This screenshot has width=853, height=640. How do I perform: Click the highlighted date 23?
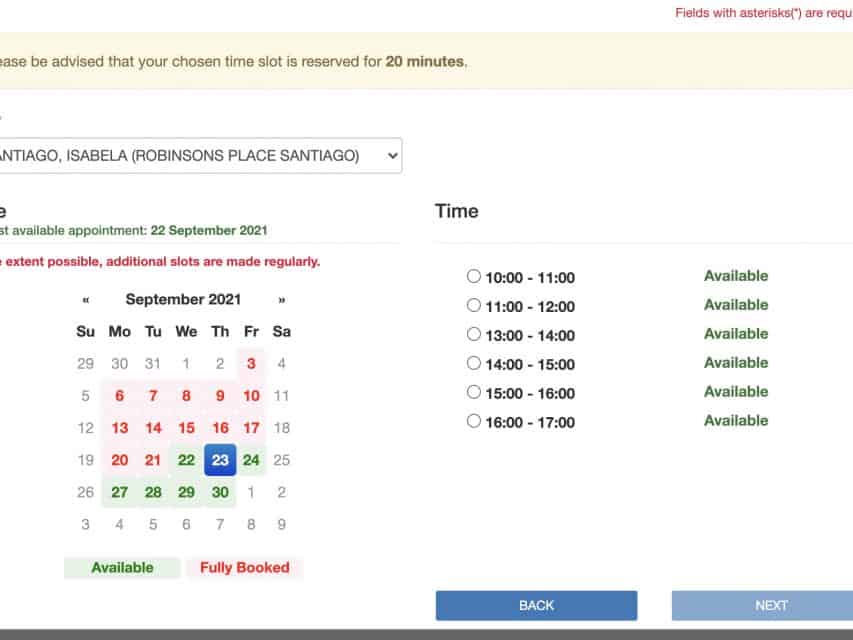click(220, 460)
